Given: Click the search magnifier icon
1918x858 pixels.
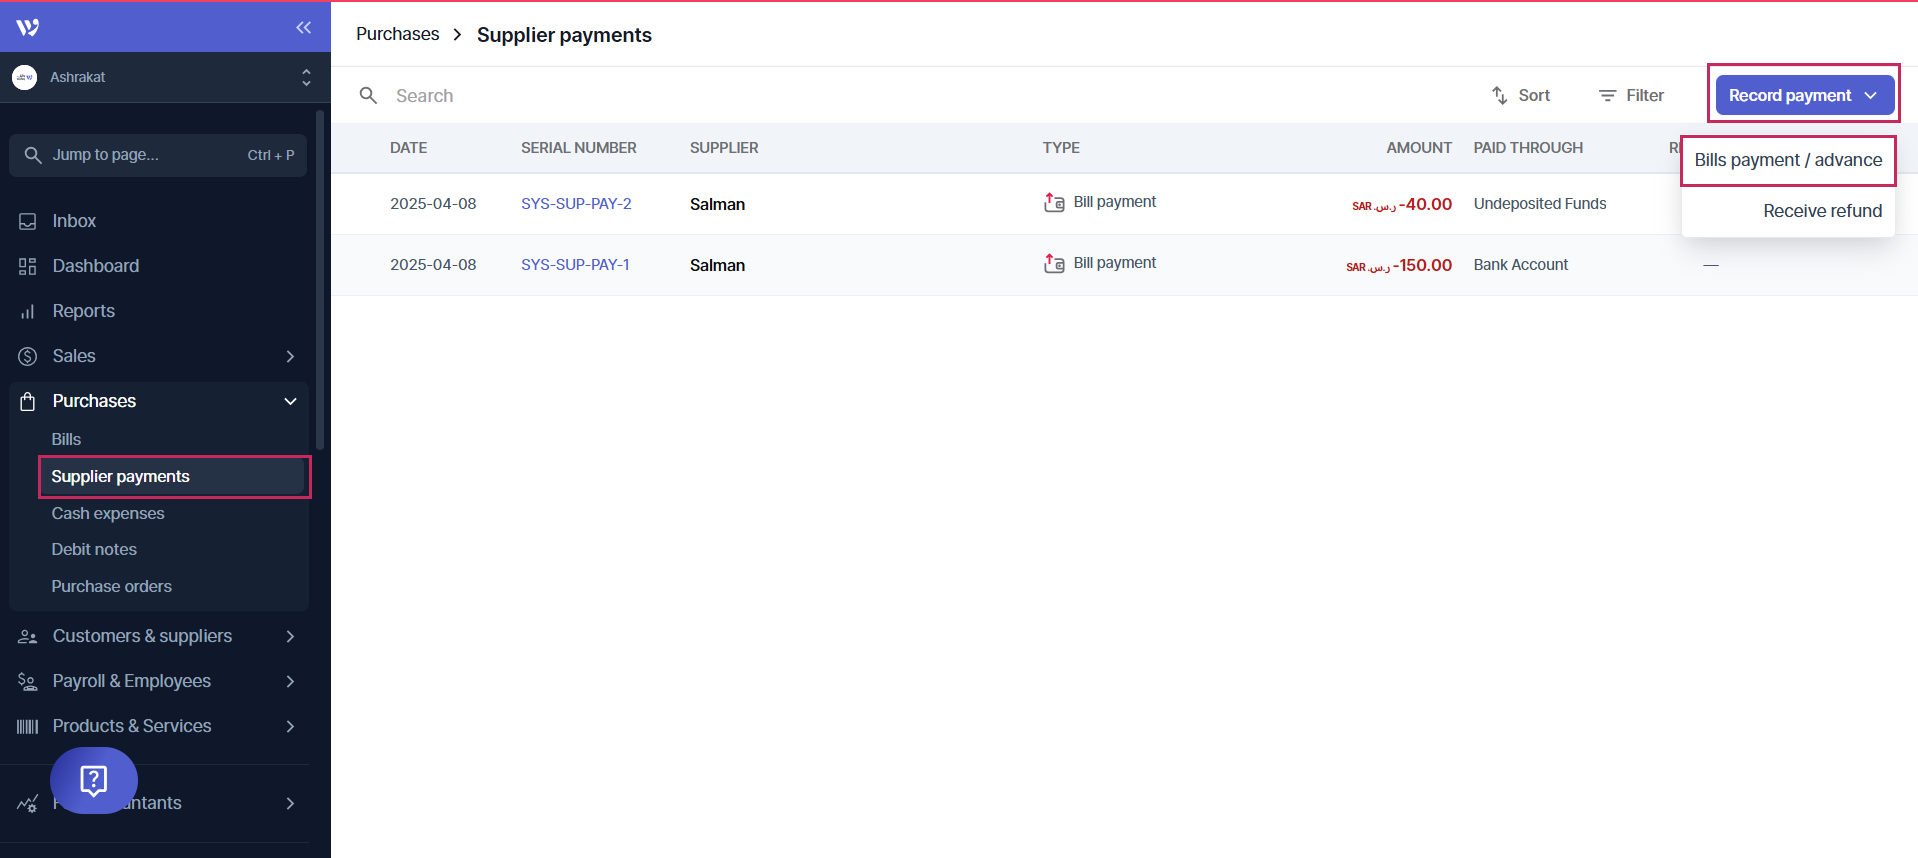Looking at the screenshot, I should pyautogui.click(x=368, y=95).
